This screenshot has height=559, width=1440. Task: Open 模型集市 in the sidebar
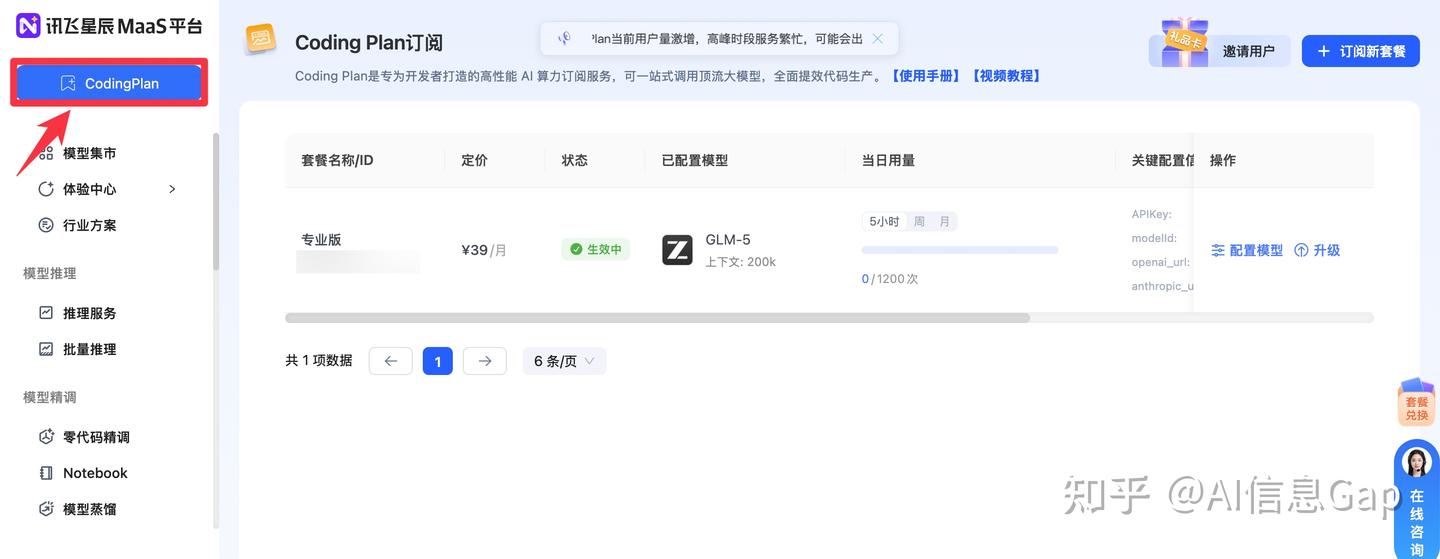(89, 153)
